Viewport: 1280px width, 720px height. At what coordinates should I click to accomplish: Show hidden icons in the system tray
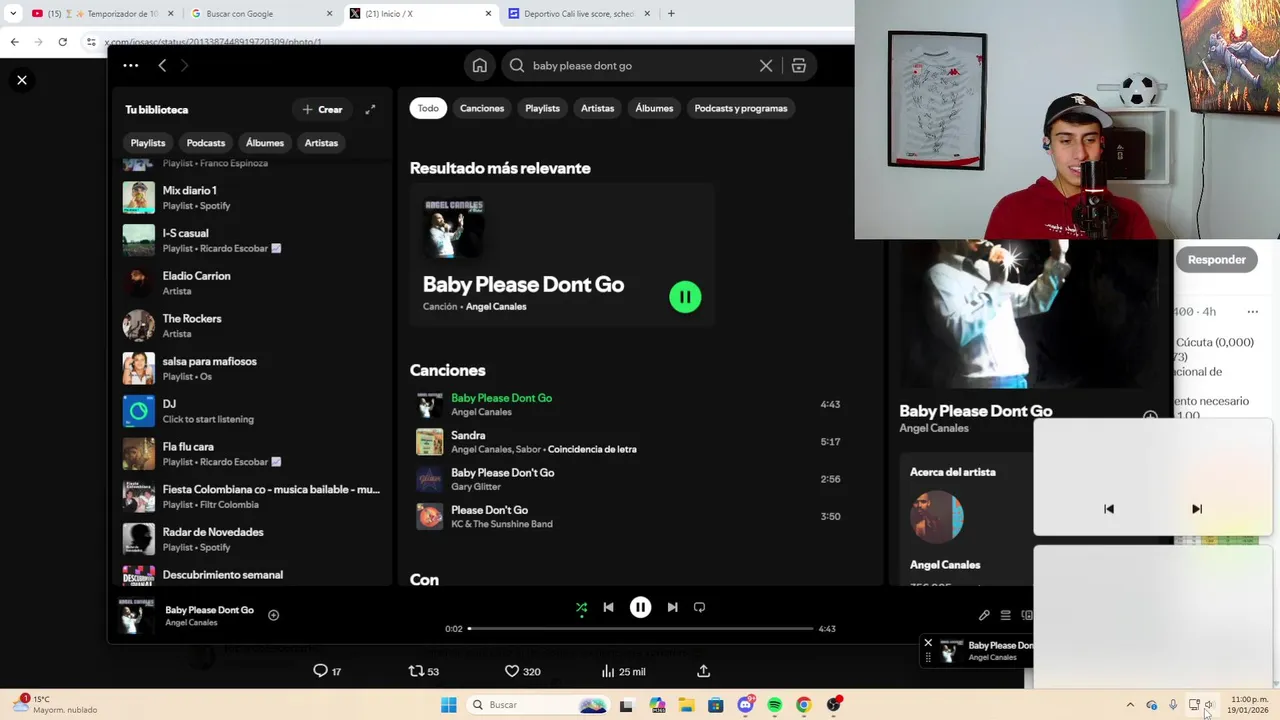pyautogui.click(x=1130, y=705)
